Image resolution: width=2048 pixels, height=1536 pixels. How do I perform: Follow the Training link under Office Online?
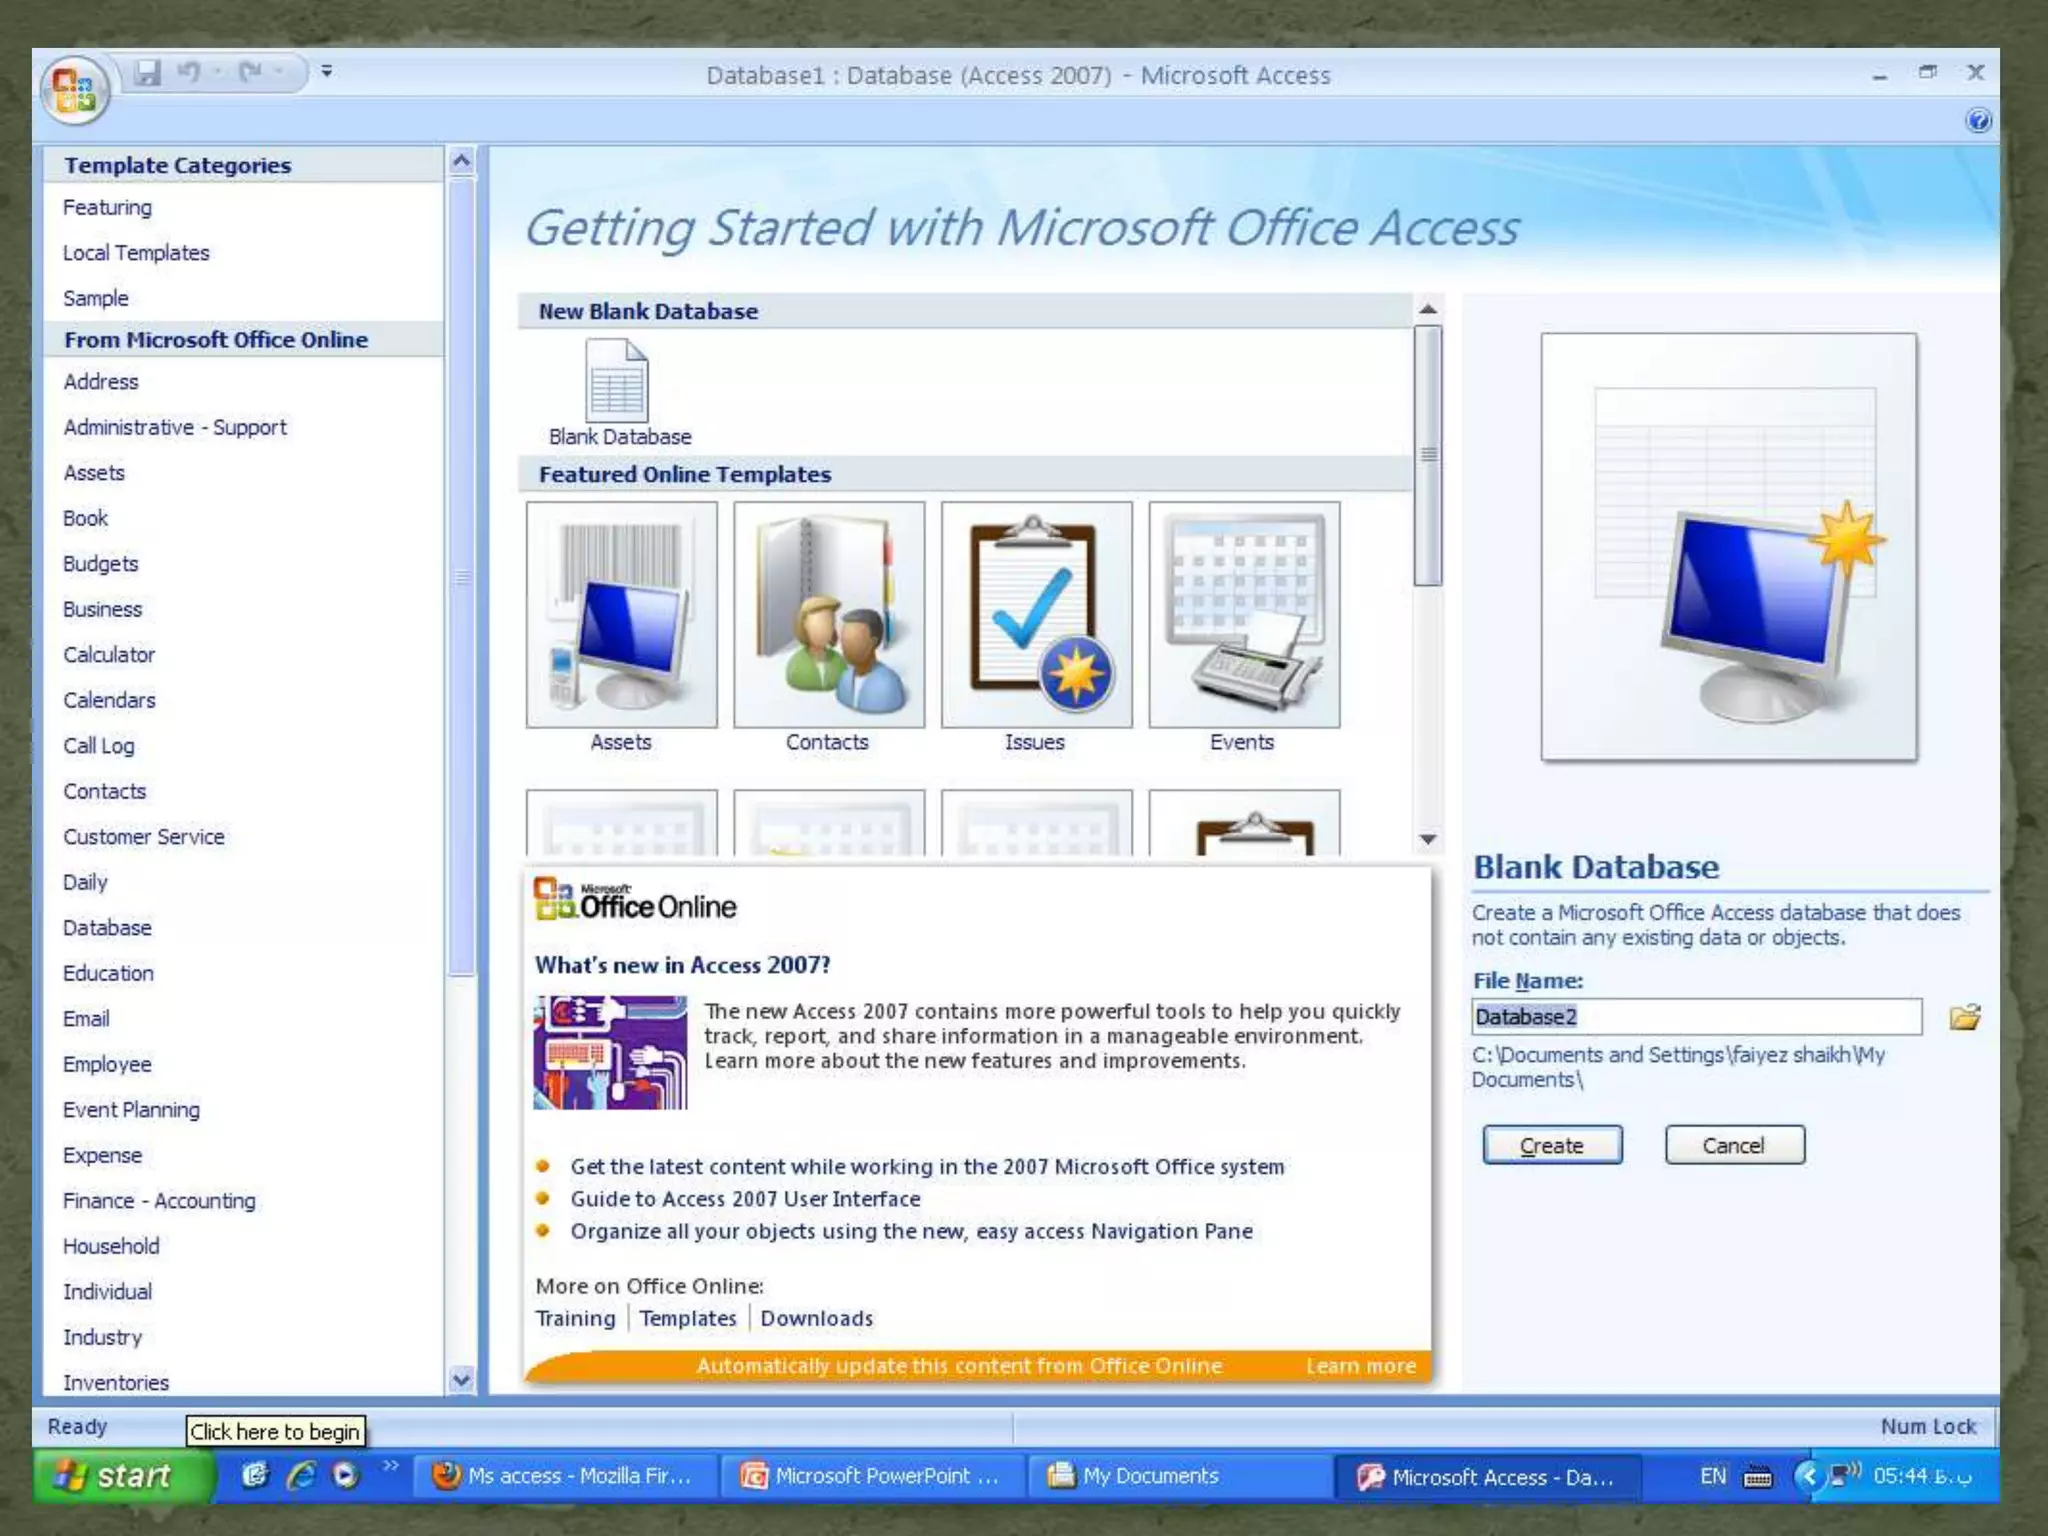click(x=575, y=1318)
